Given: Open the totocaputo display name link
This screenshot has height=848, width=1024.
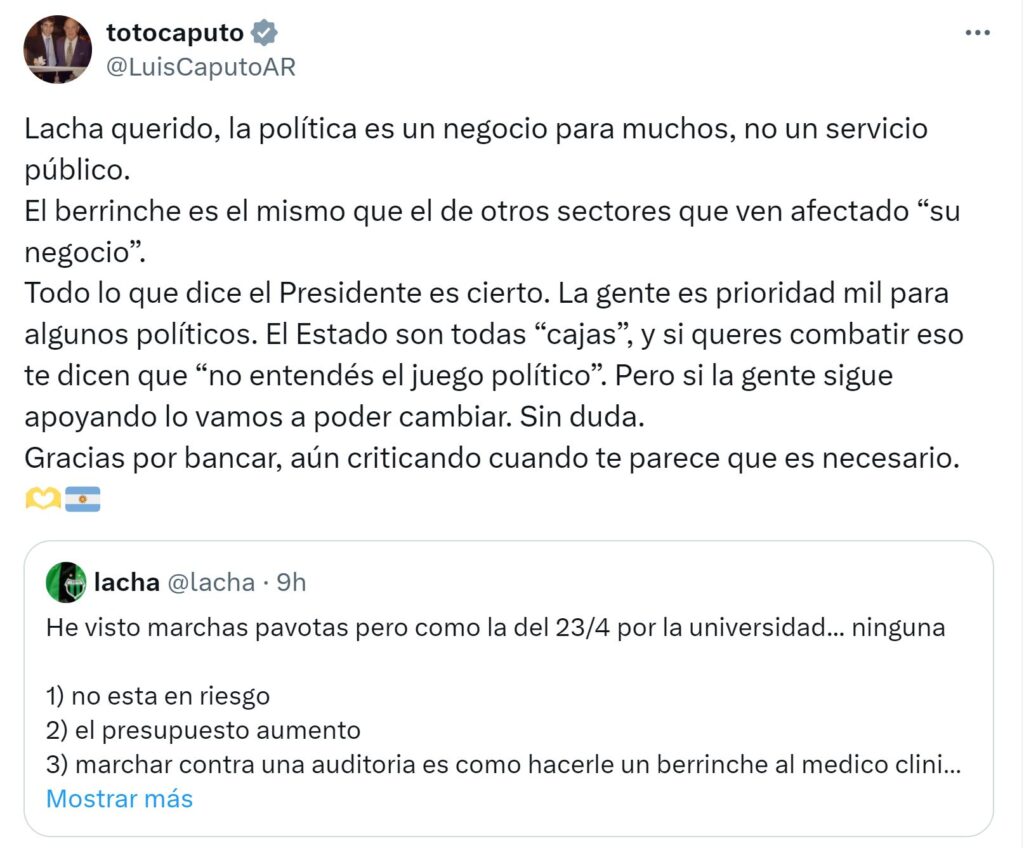Looking at the screenshot, I should point(175,33).
